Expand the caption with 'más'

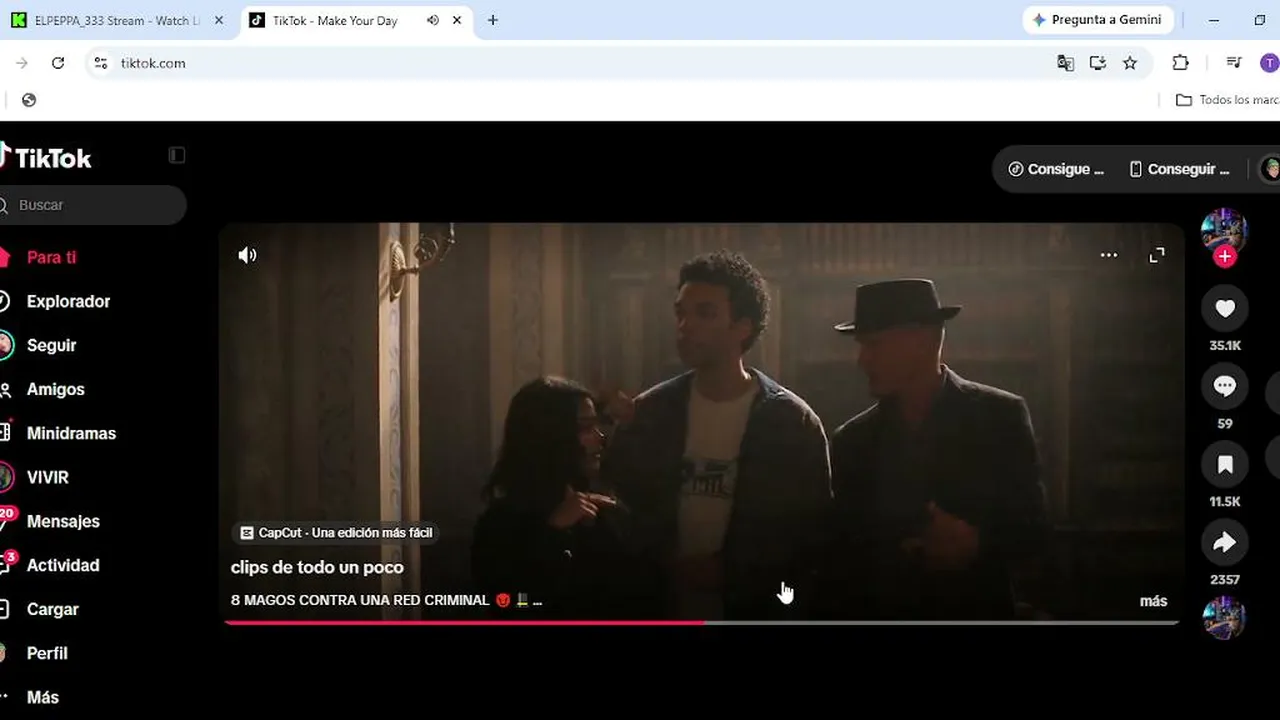pyautogui.click(x=1153, y=601)
